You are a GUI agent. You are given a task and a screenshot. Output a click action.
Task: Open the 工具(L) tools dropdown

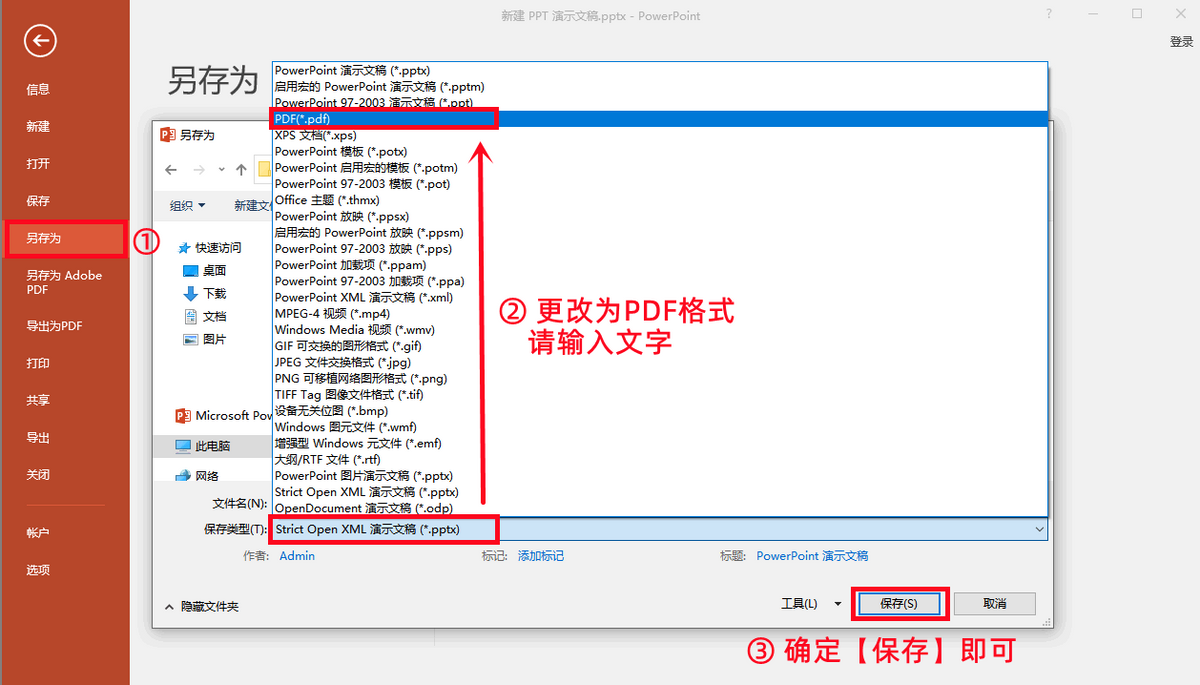(x=811, y=604)
